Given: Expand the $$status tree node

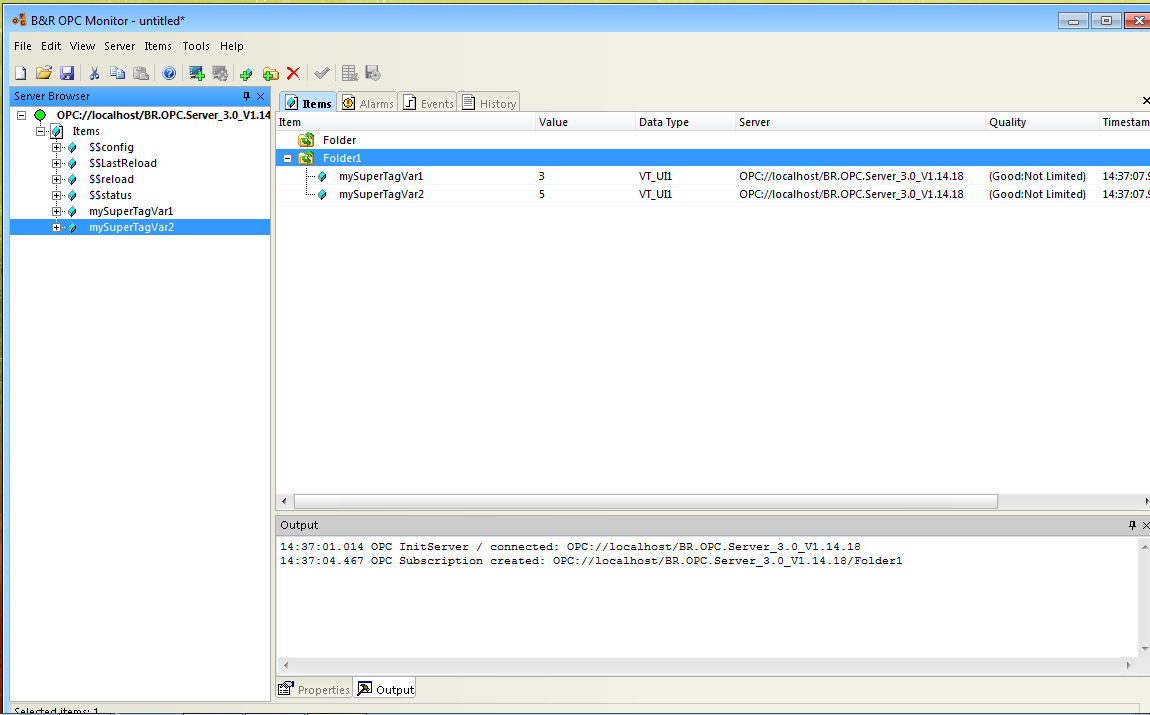Looking at the screenshot, I should pyautogui.click(x=56, y=196).
